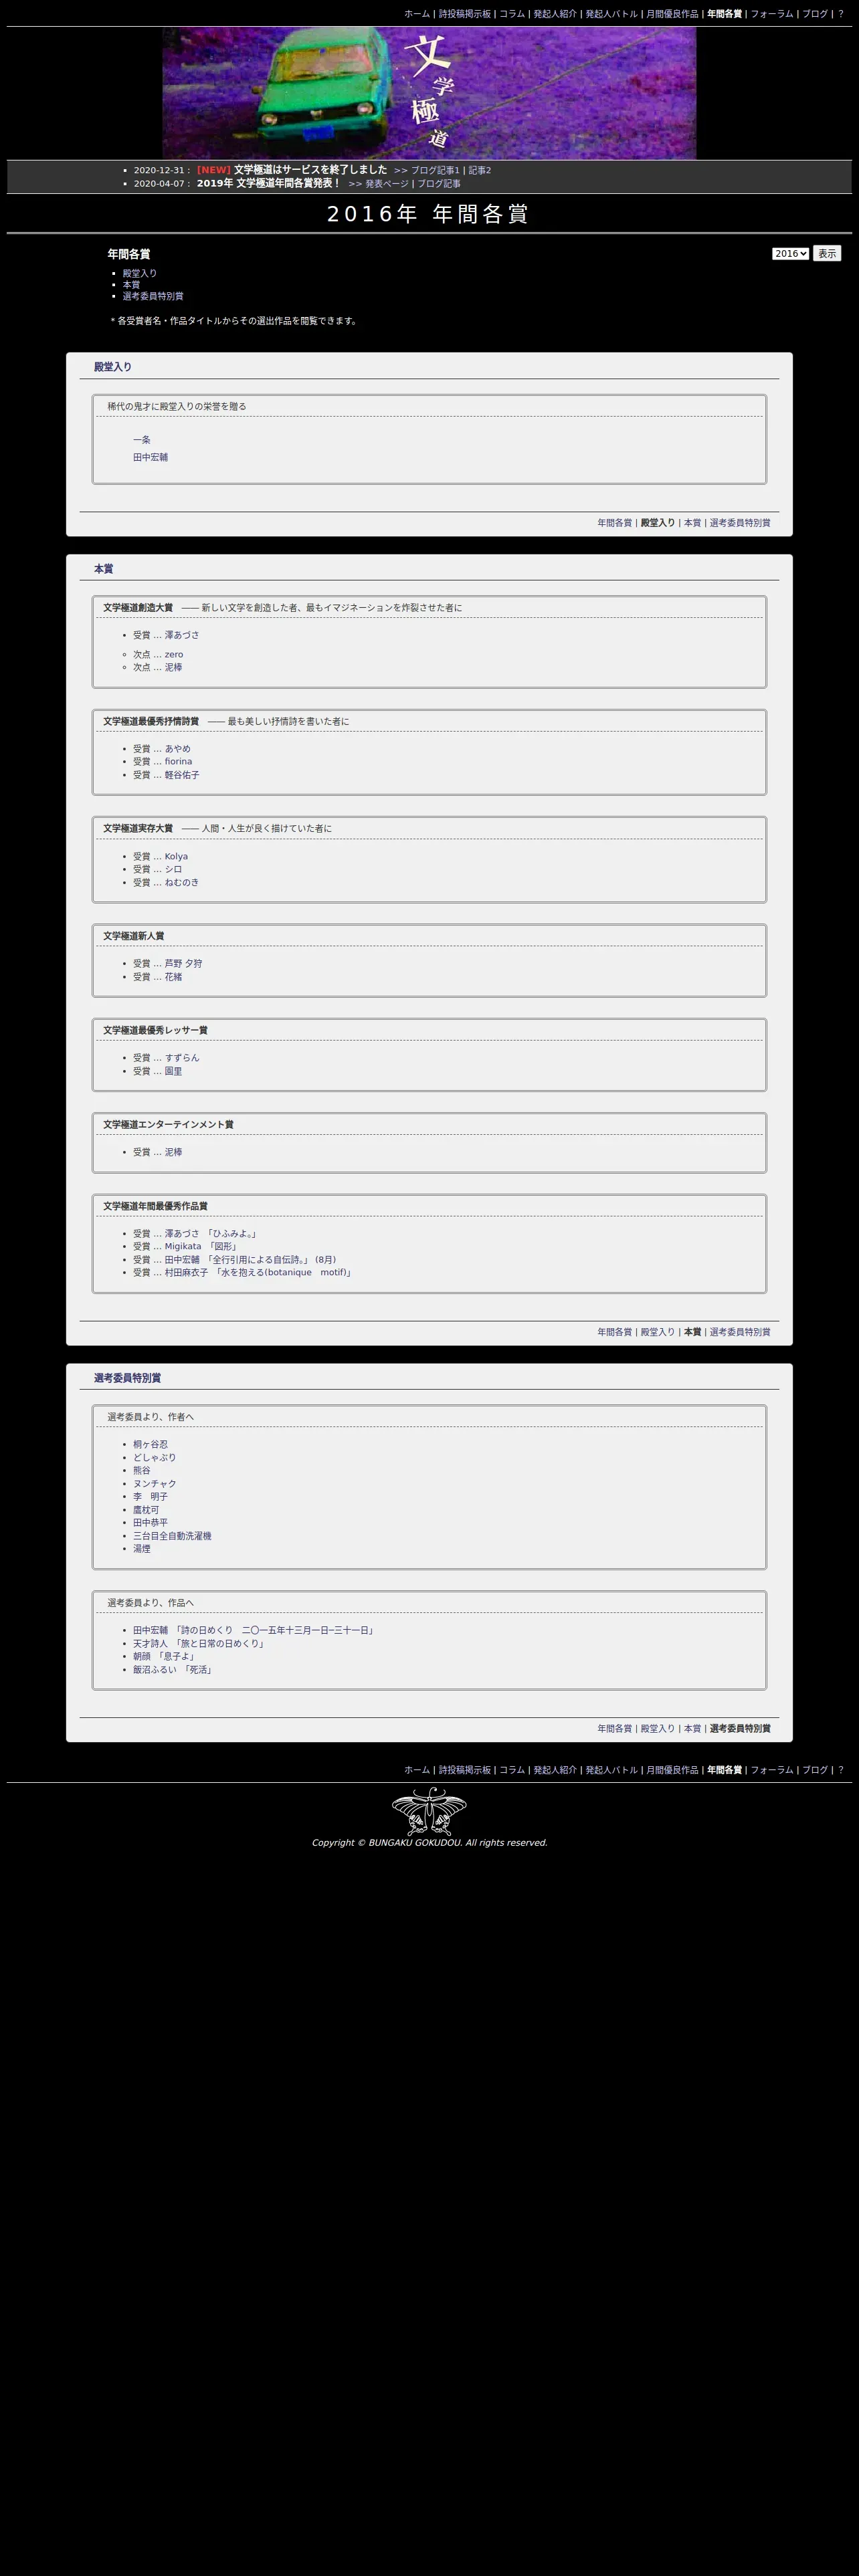Viewport: 859px width, 2576px height.
Task: Open ホーム in the bottom page navigation
Action: [417, 1770]
